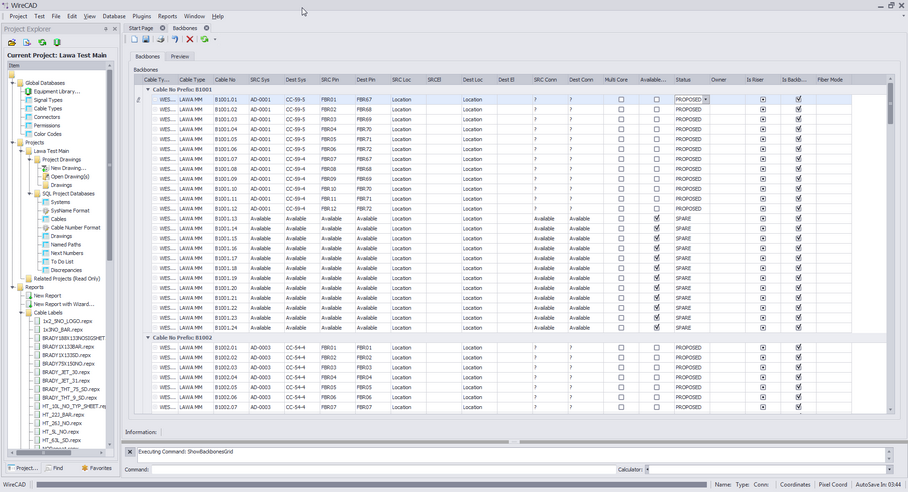908x492 pixels.
Task: Click the new project document icon in Project Explorer
Action: 27,42
